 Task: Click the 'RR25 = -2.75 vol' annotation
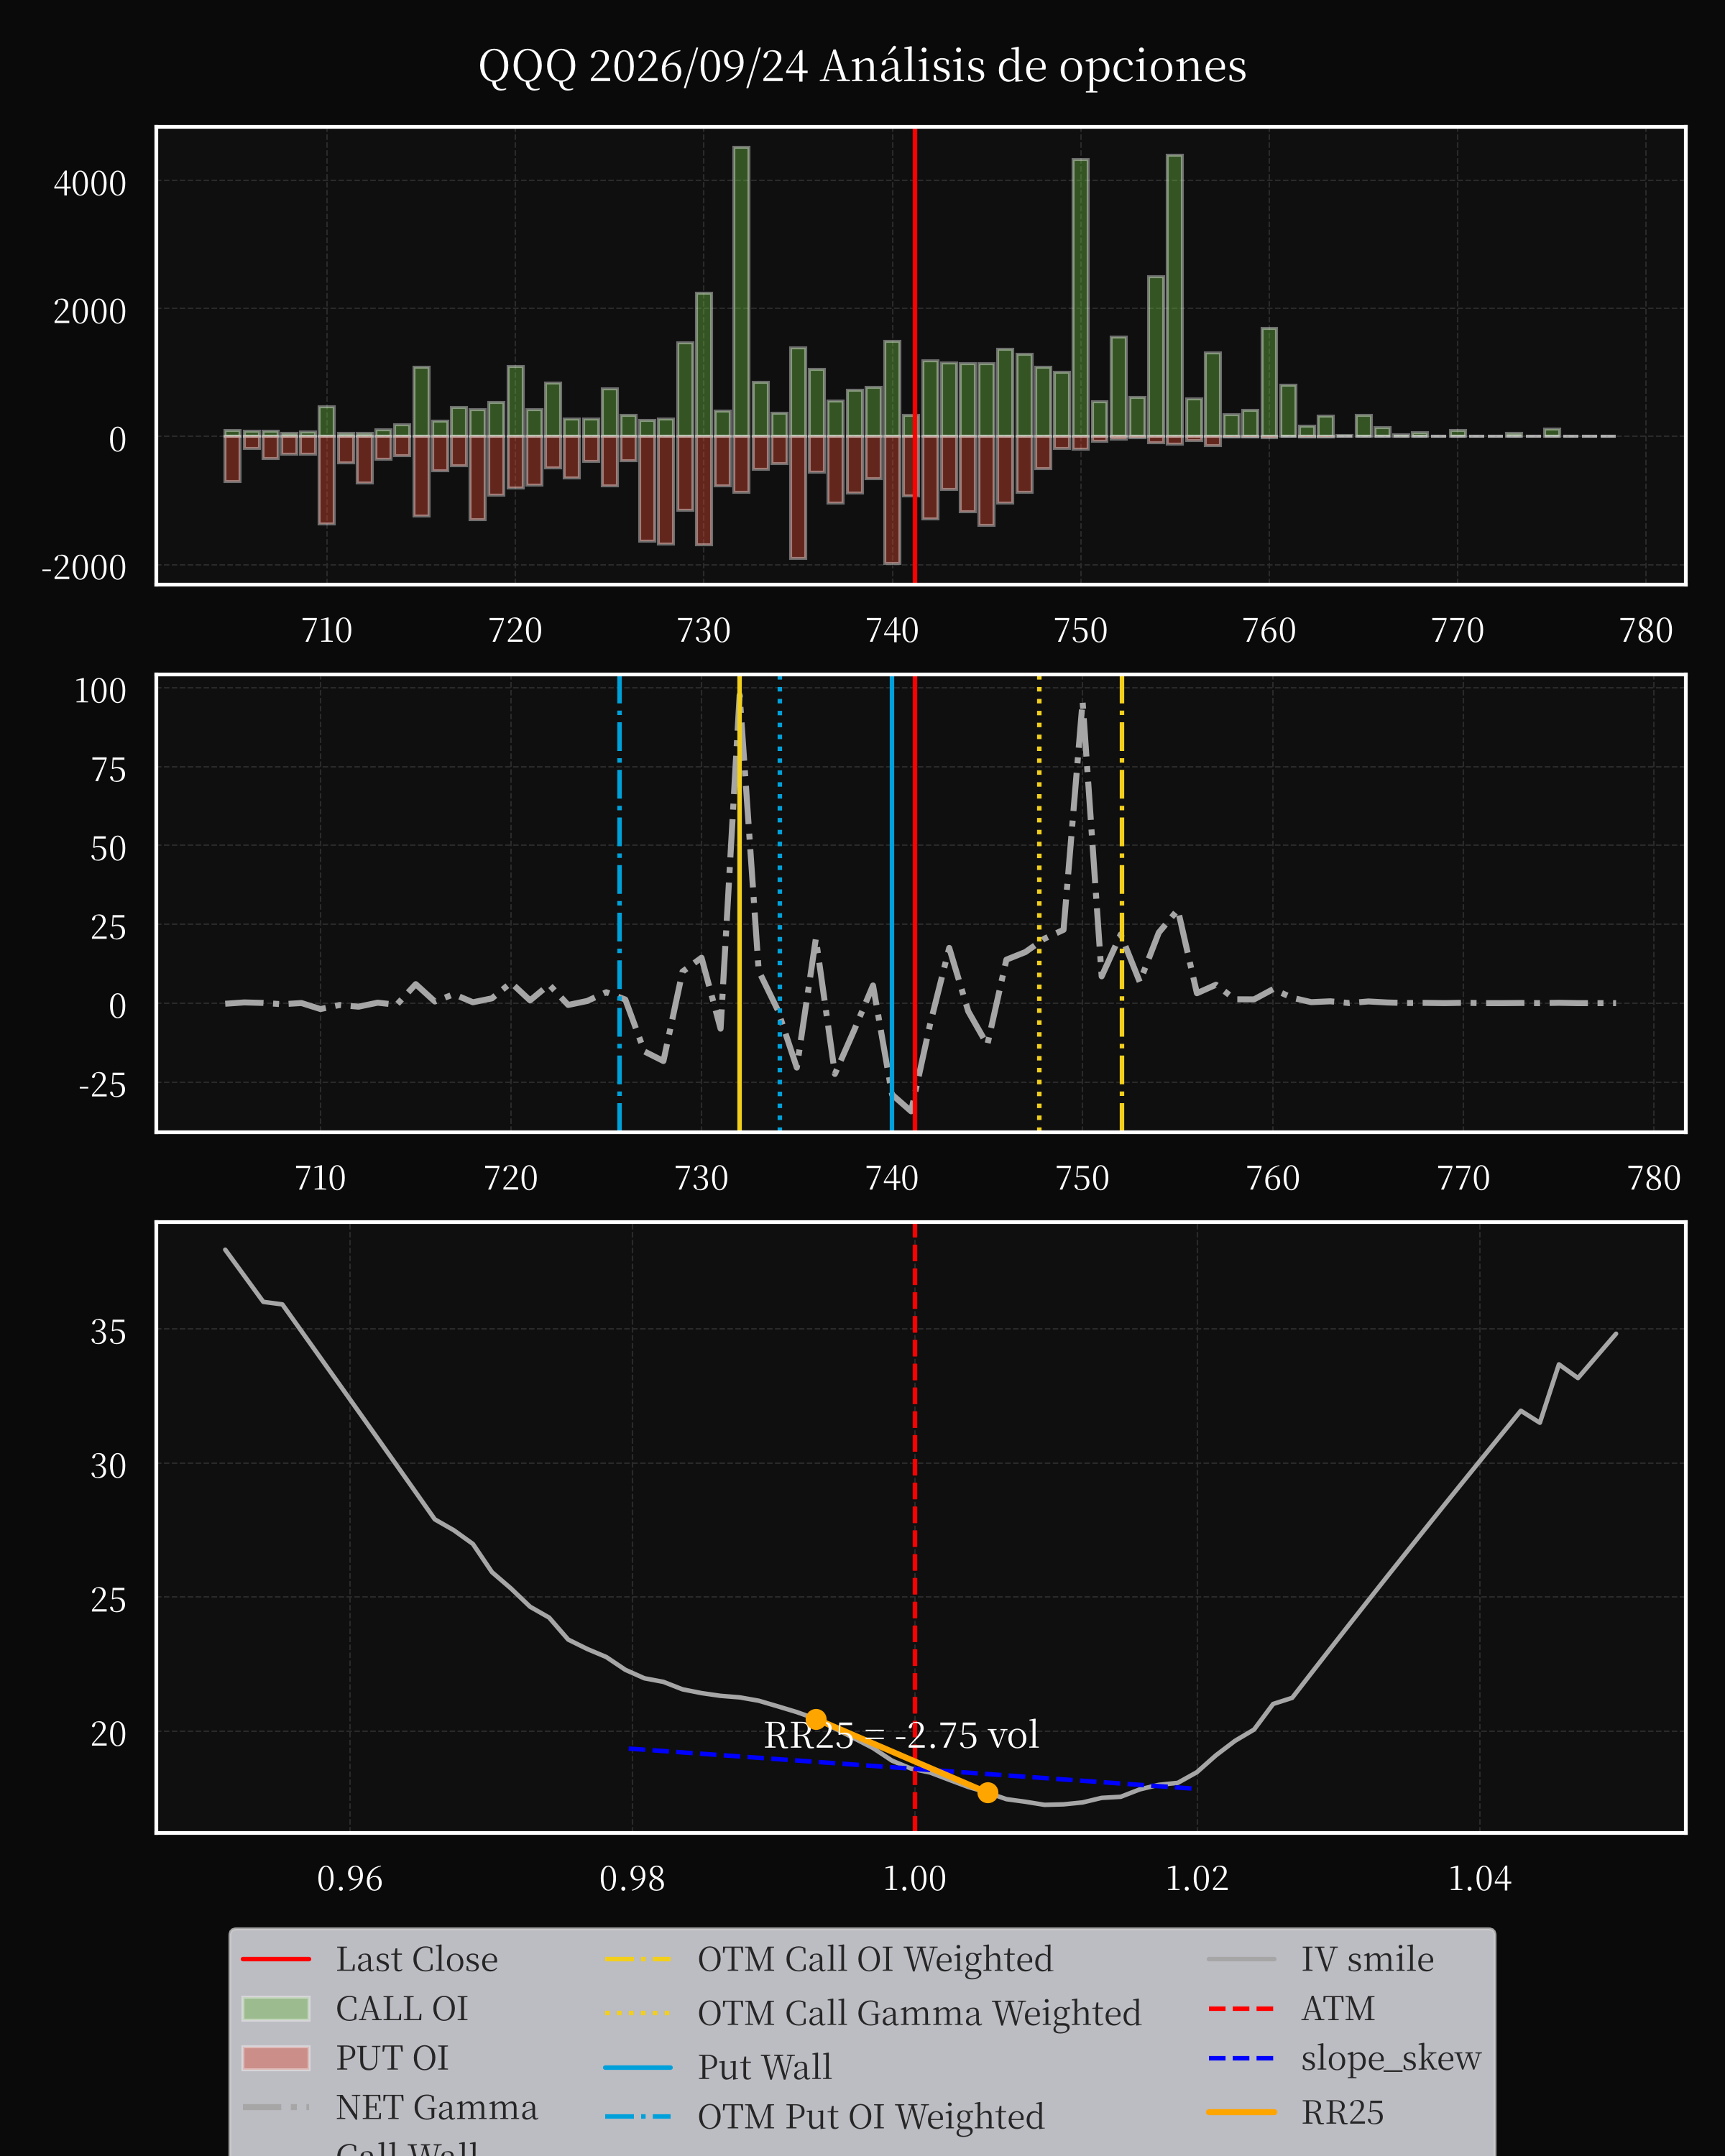pos(901,1735)
